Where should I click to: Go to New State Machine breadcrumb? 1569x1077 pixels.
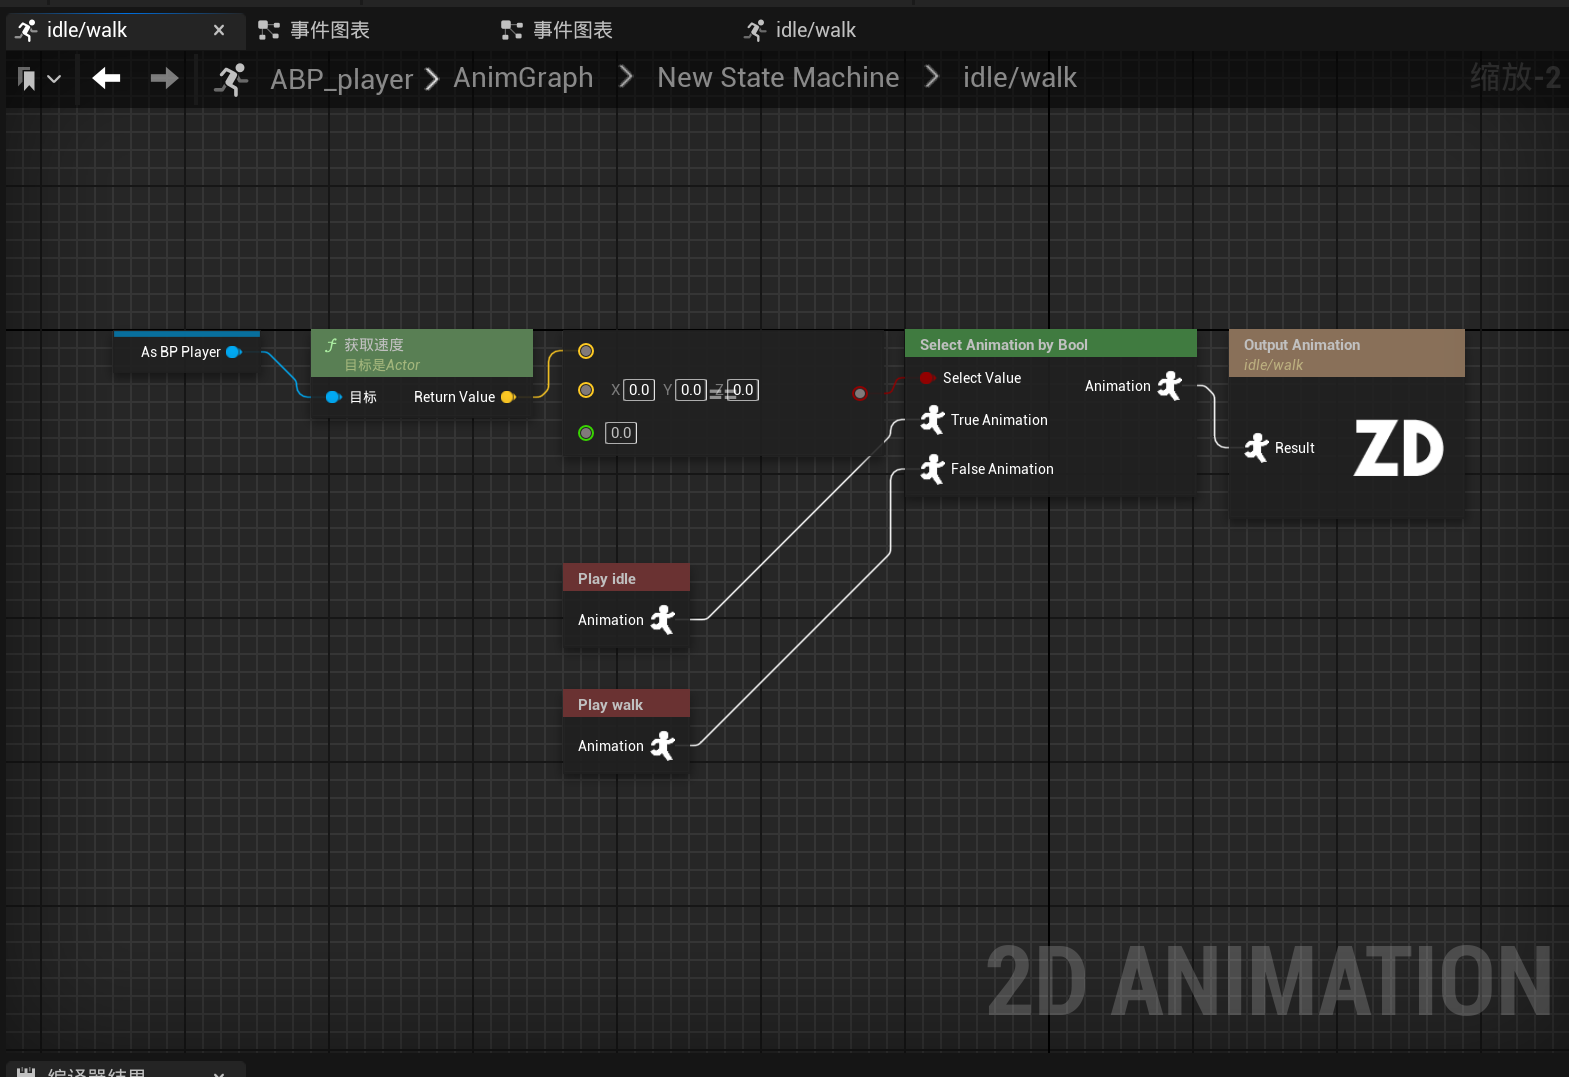pyautogui.click(x=778, y=77)
